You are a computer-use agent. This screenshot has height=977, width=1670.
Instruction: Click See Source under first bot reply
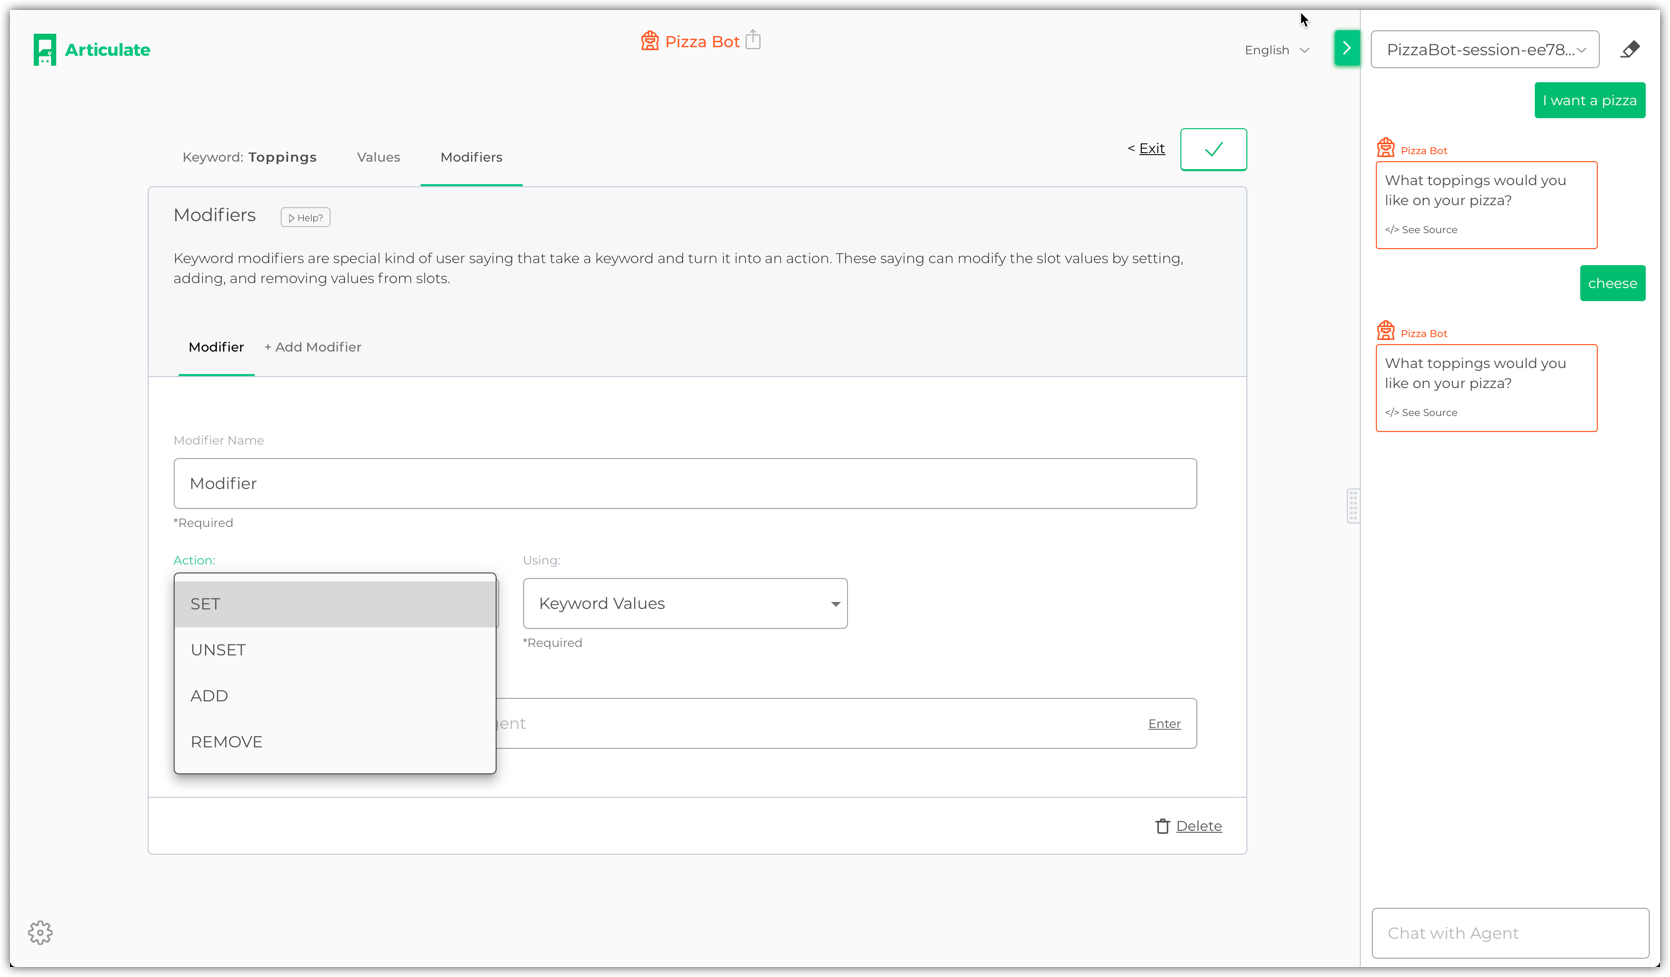point(1421,230)
